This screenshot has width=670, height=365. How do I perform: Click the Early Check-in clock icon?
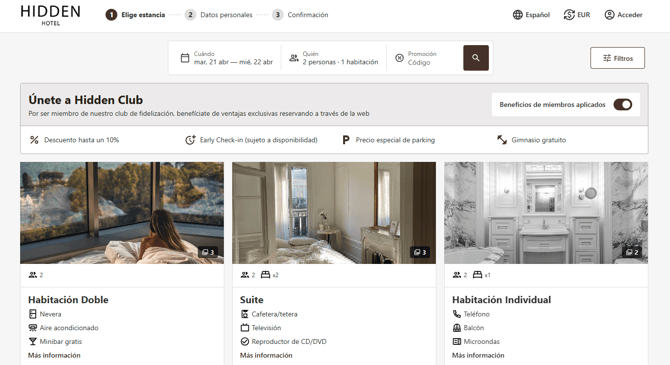pyautogui.click(x=190, y=140)
